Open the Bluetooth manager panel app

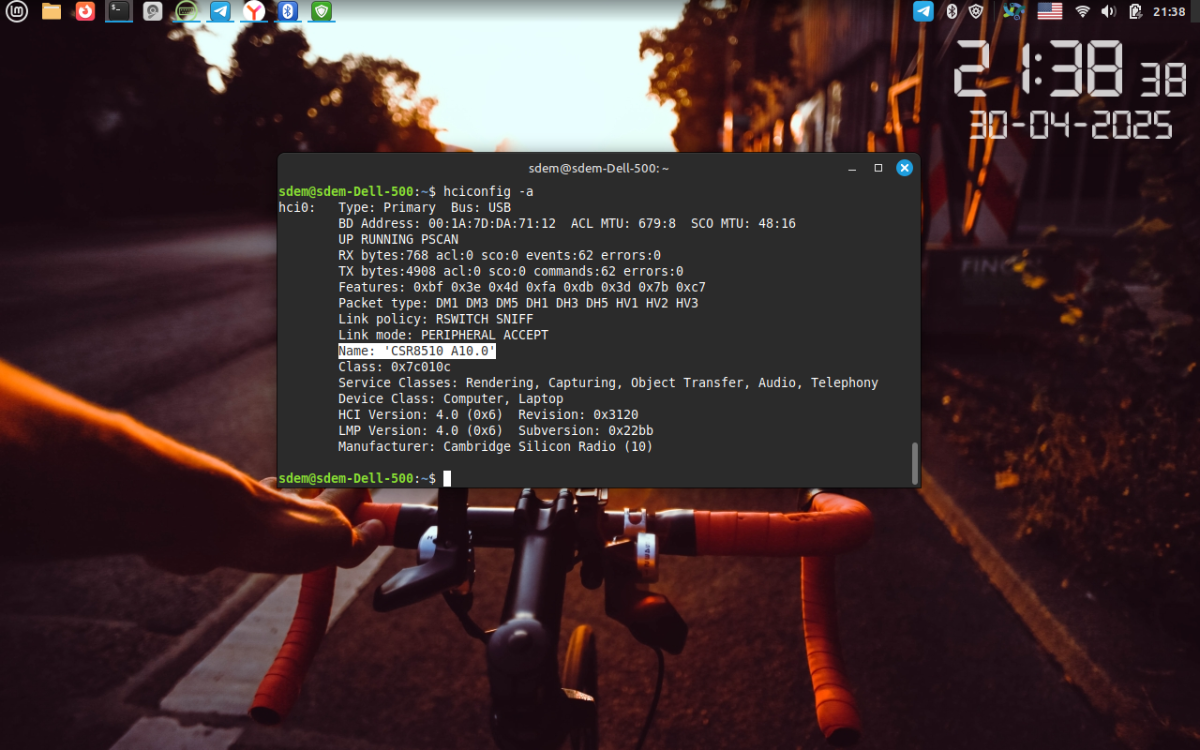pos(288,11)
